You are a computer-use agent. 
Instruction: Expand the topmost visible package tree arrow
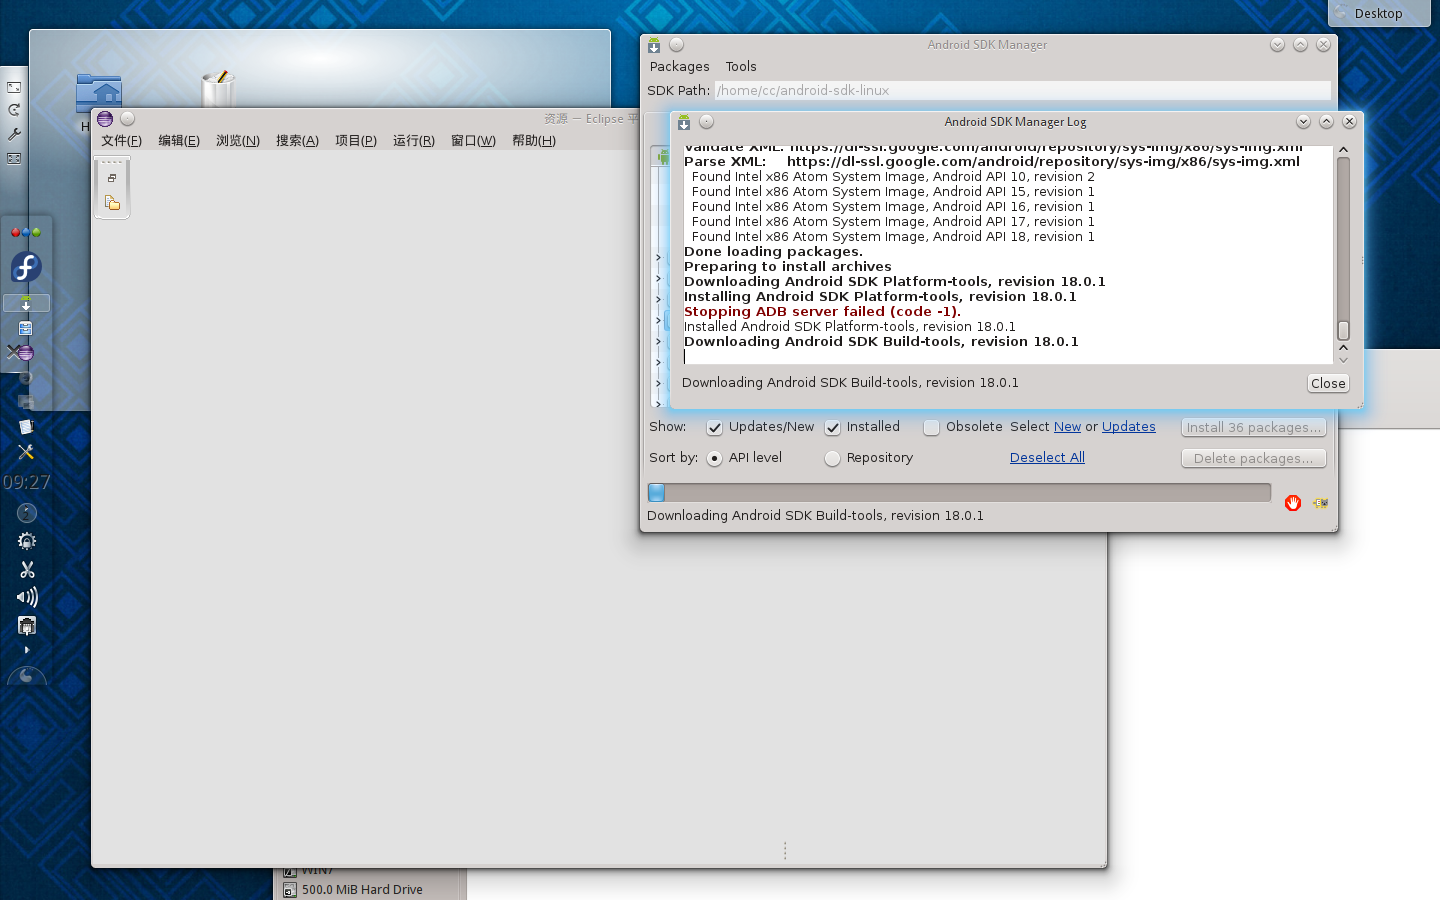(x=658, y=257)
